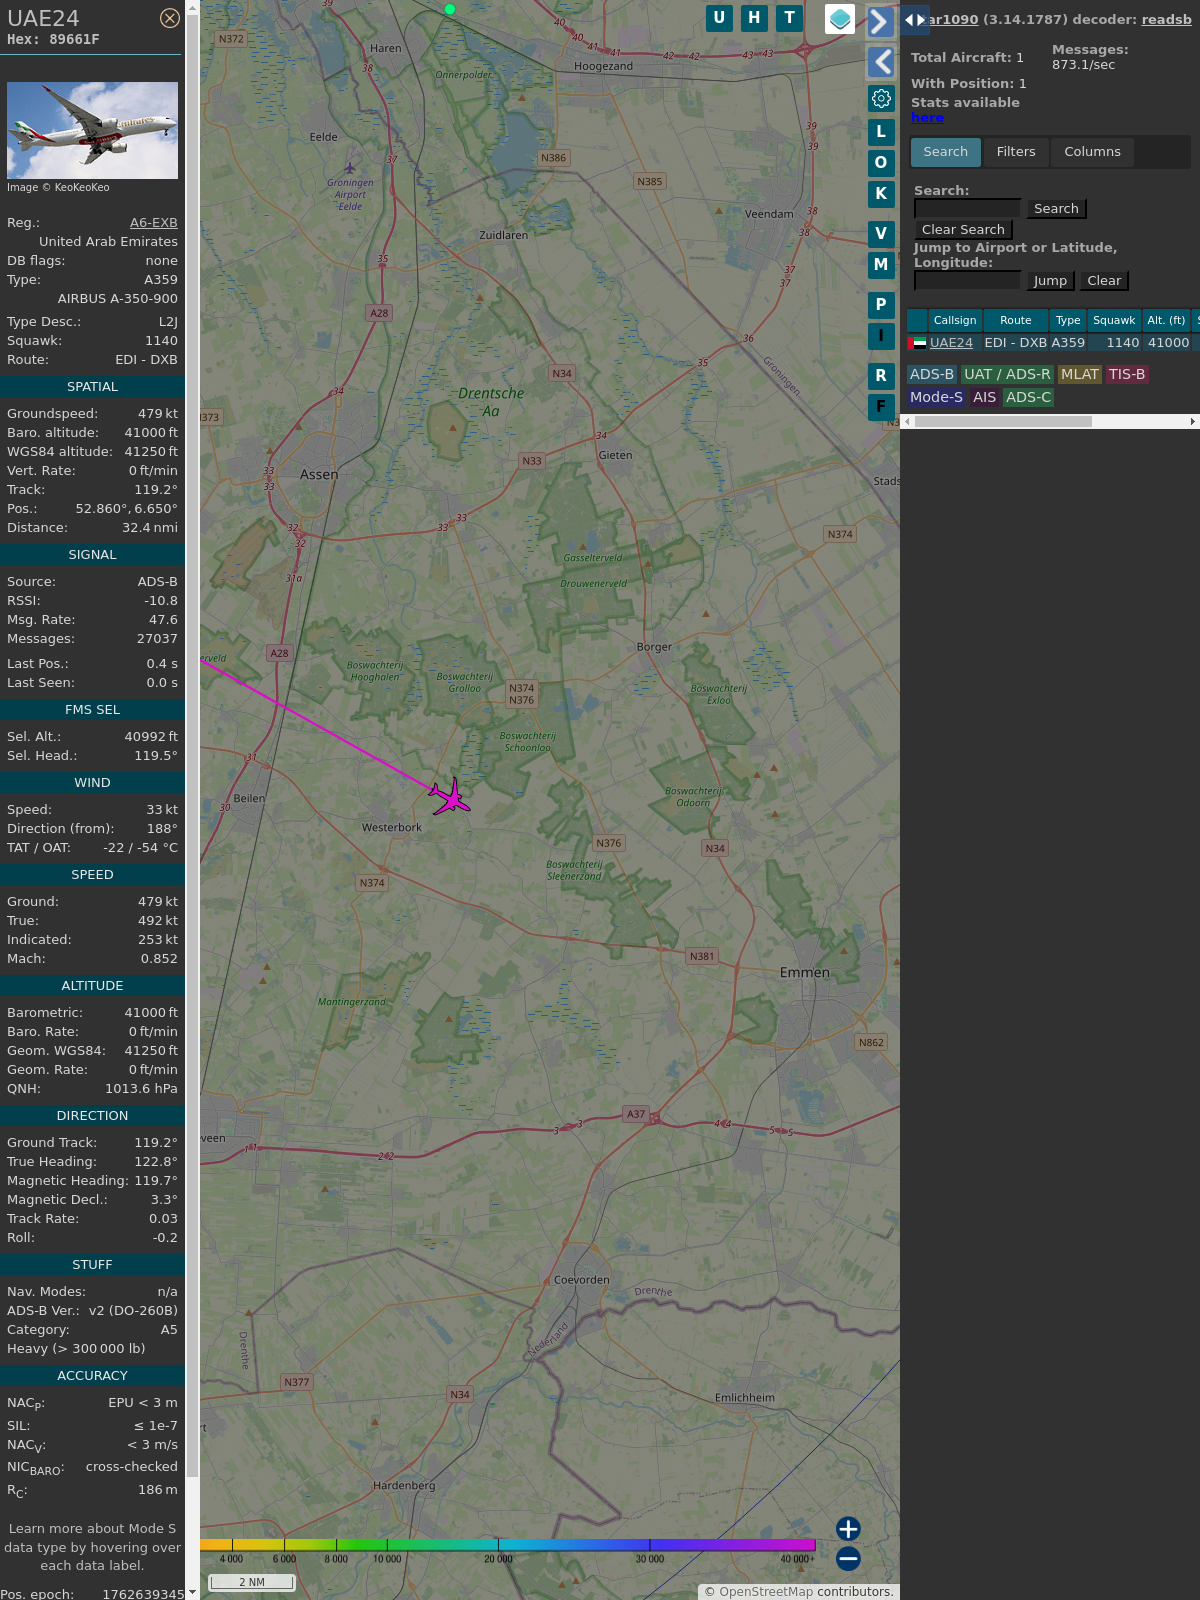Switch to the Filters tab
Image resolution: width=1200 pixels, height=1600 pixels.
point(1015,152)
